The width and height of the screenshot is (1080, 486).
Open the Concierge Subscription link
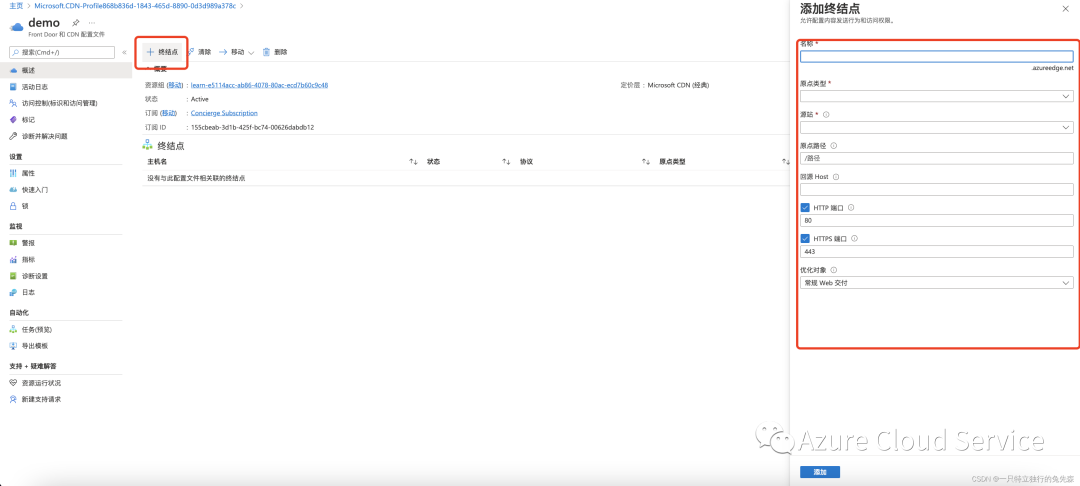pyautogui.click(x=224, y=113)
